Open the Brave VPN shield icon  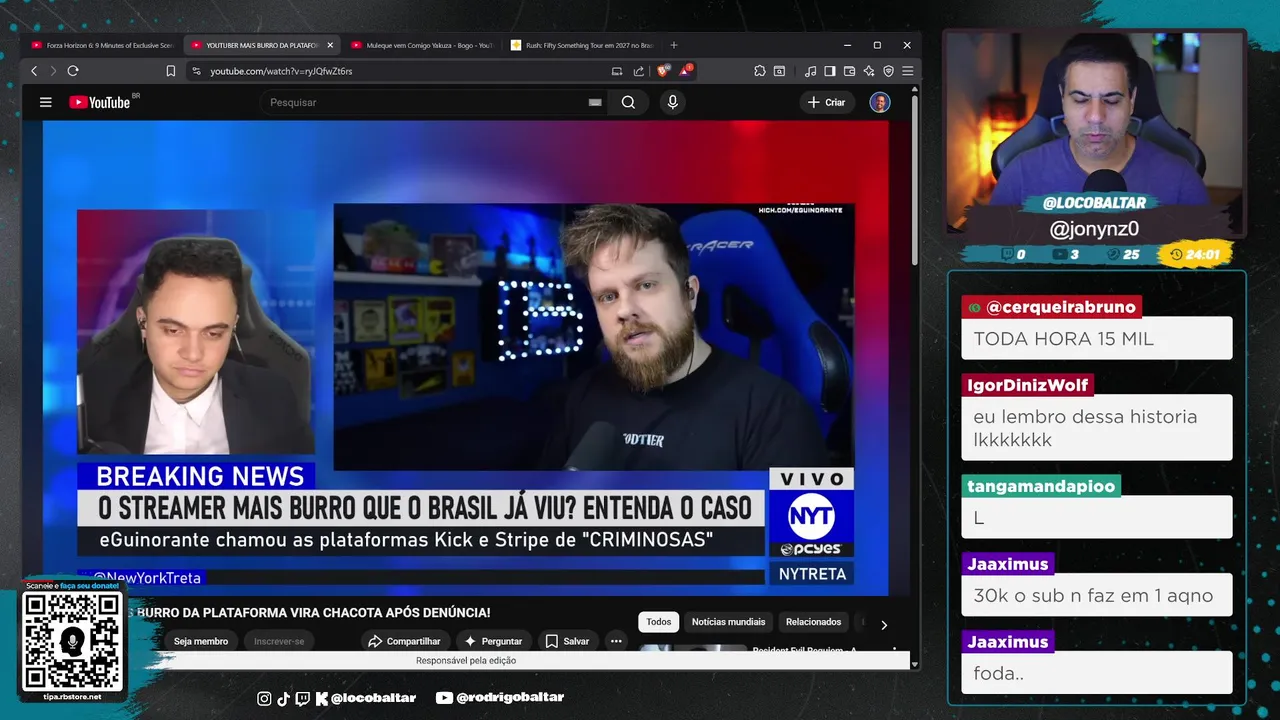(x=888, y=71)
